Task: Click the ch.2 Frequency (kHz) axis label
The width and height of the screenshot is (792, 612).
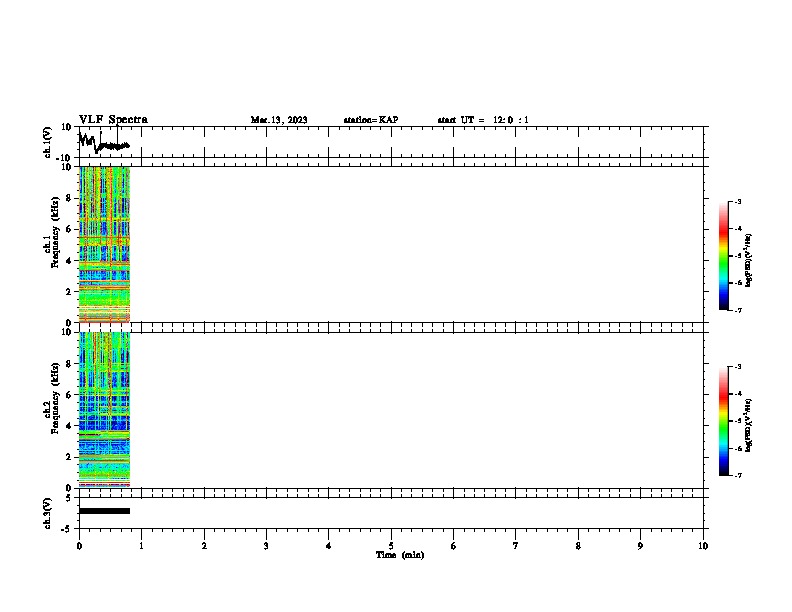Action: [51, 398]
